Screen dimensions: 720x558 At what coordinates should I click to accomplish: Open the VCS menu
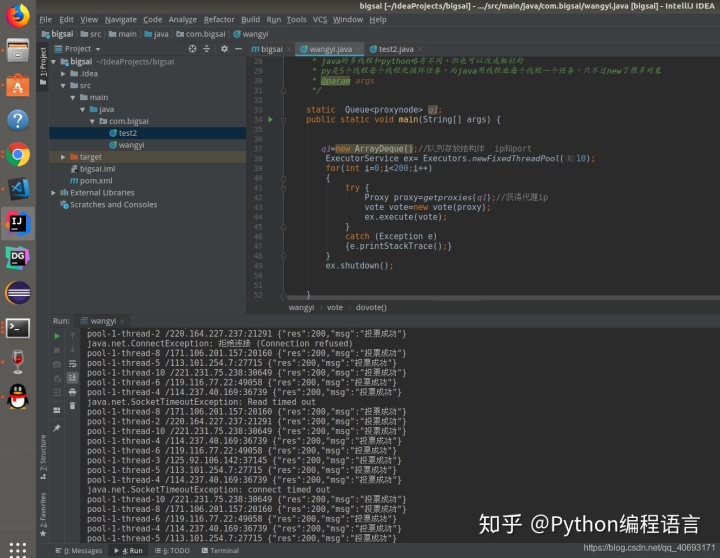(320, 19)
